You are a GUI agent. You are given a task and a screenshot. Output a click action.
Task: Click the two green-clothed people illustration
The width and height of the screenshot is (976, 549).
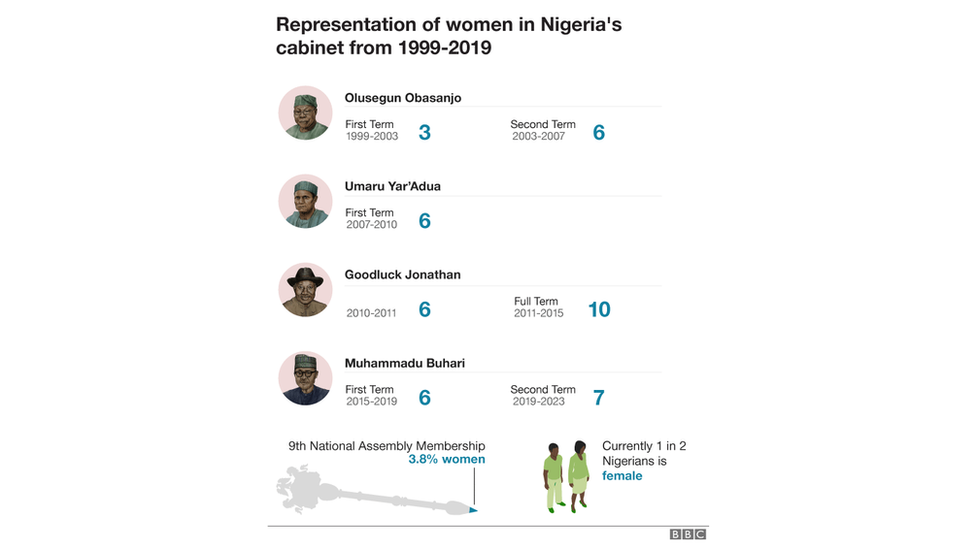(x=566, y=477)
